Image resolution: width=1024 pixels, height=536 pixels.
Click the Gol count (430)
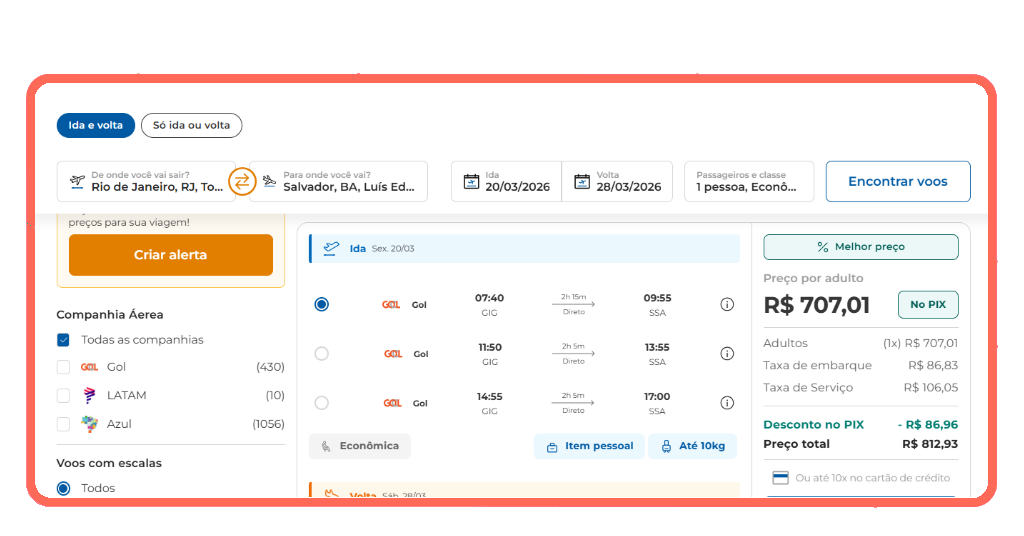[270, 367]
